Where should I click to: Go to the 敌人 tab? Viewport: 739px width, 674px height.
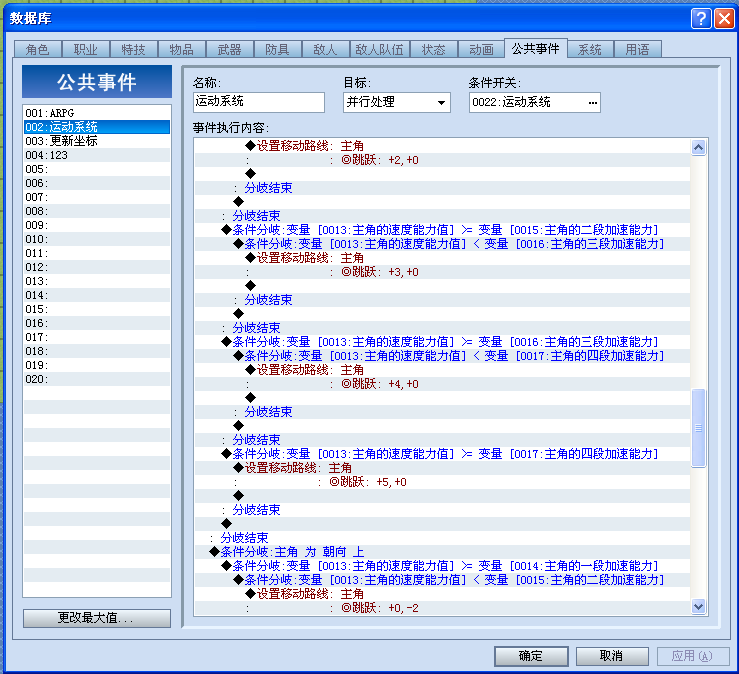point(325,49)
